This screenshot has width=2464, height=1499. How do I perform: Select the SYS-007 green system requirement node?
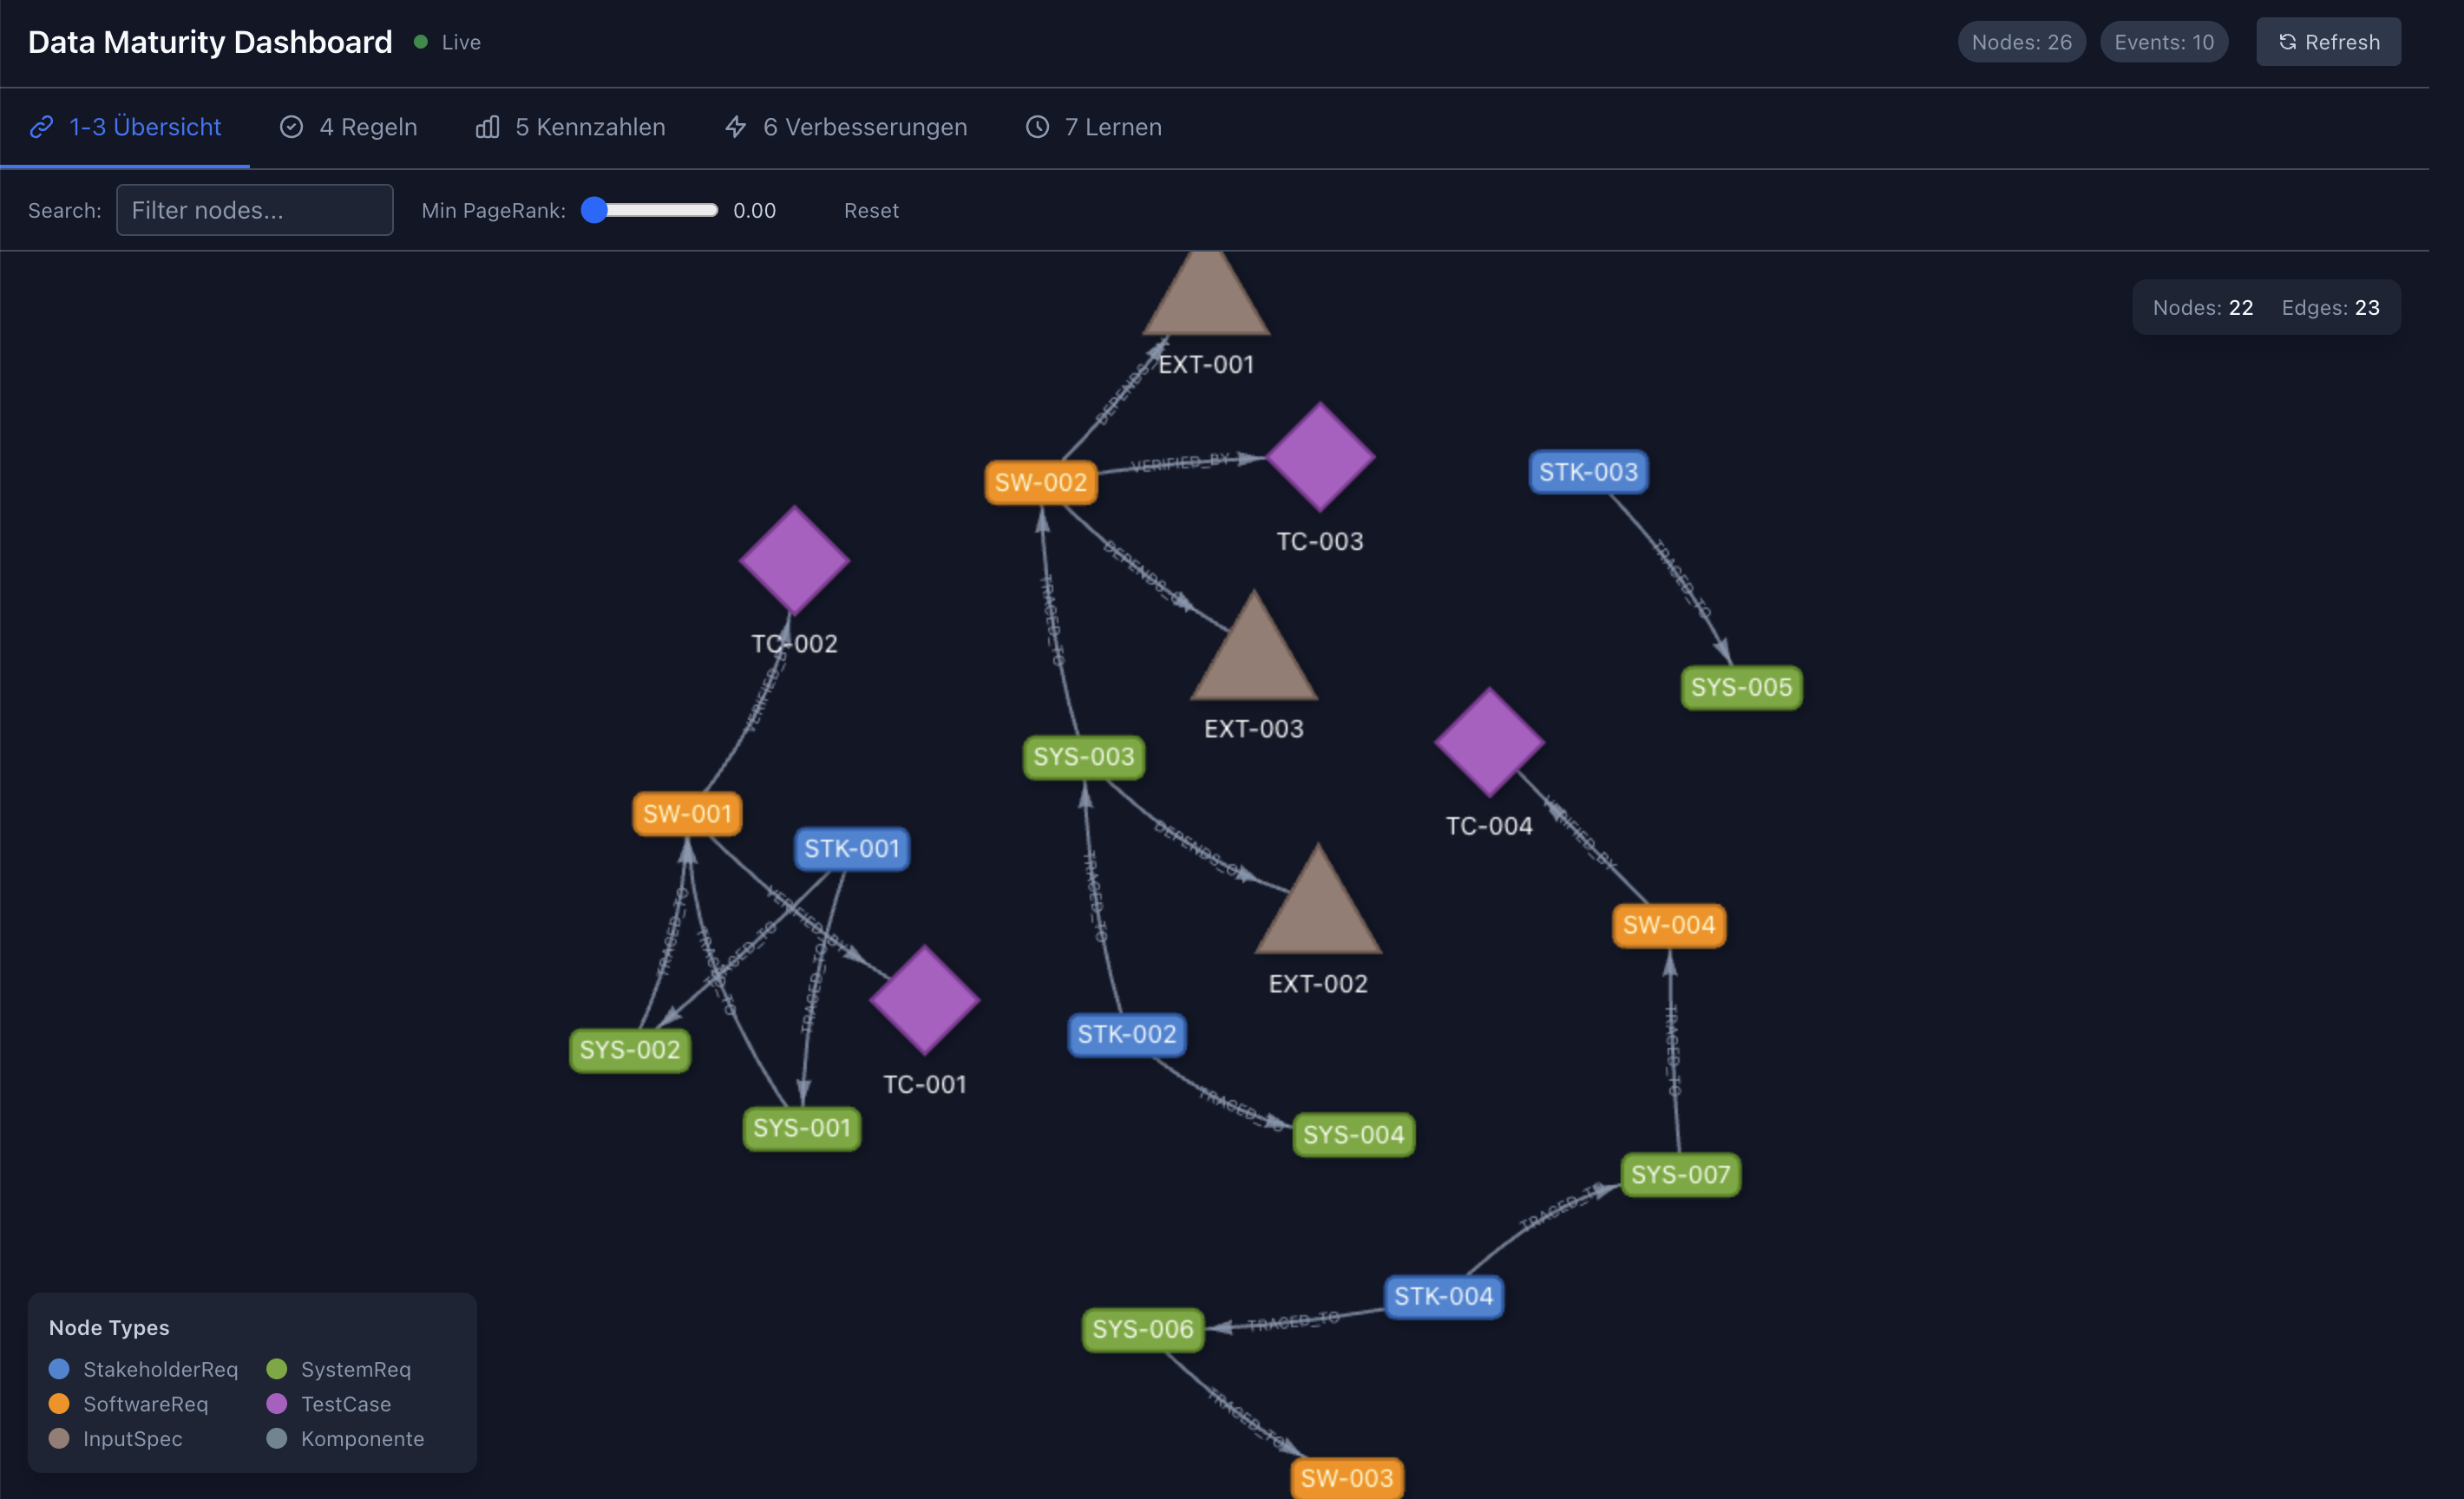click(1680, 1174)
